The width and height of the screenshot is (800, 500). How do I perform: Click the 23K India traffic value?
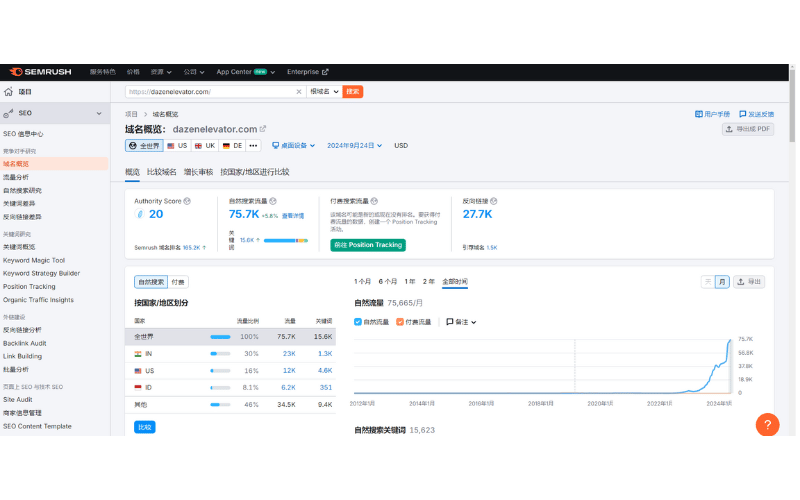coord(289,354)
